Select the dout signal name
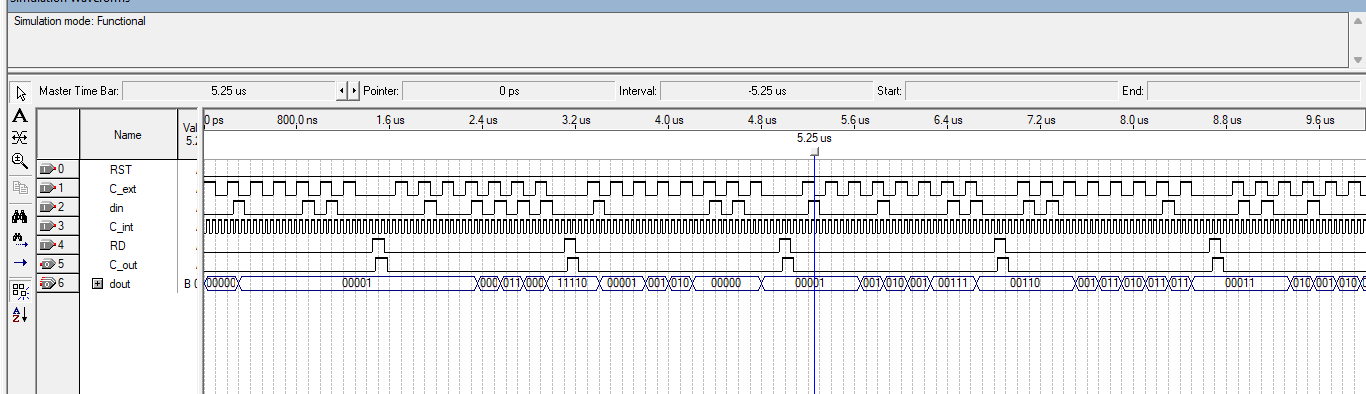This screenshot has height=394, width=1366. coord(119,284)
